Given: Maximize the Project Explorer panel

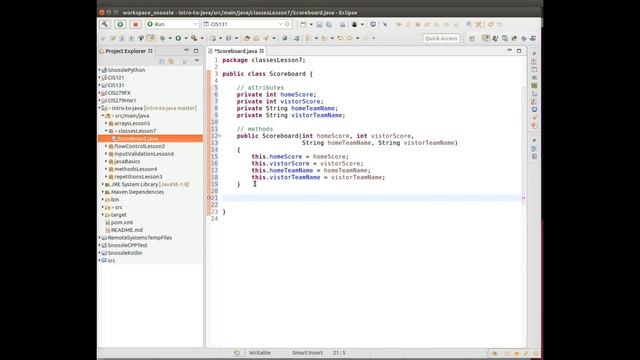Looking at the screenshot, I should [196, 51].
